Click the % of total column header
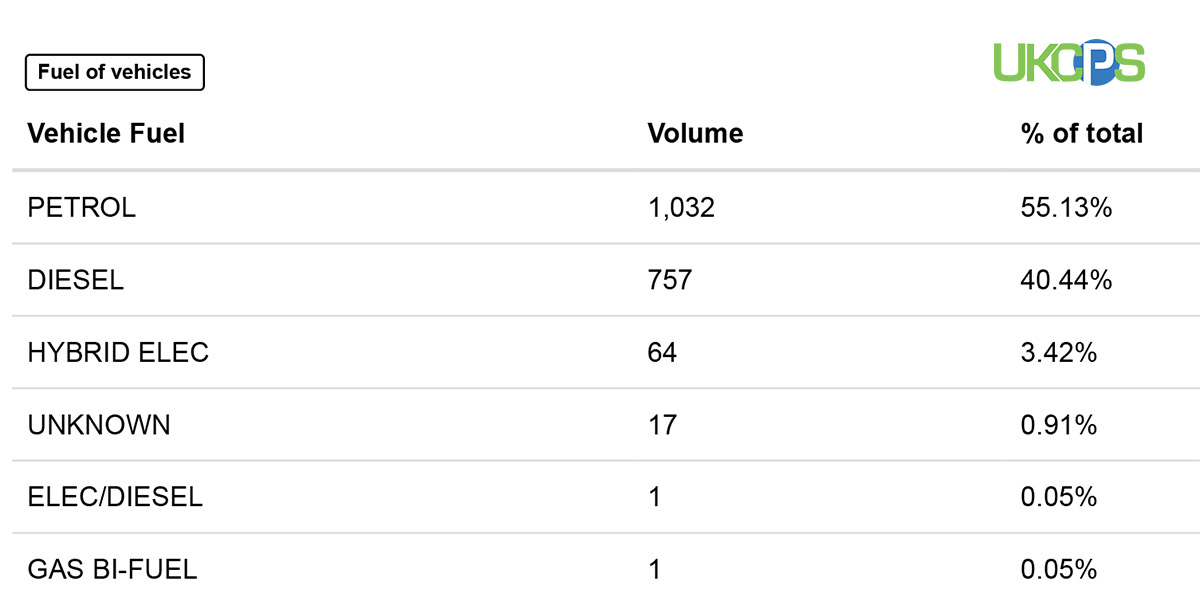 click(1082, 133)
